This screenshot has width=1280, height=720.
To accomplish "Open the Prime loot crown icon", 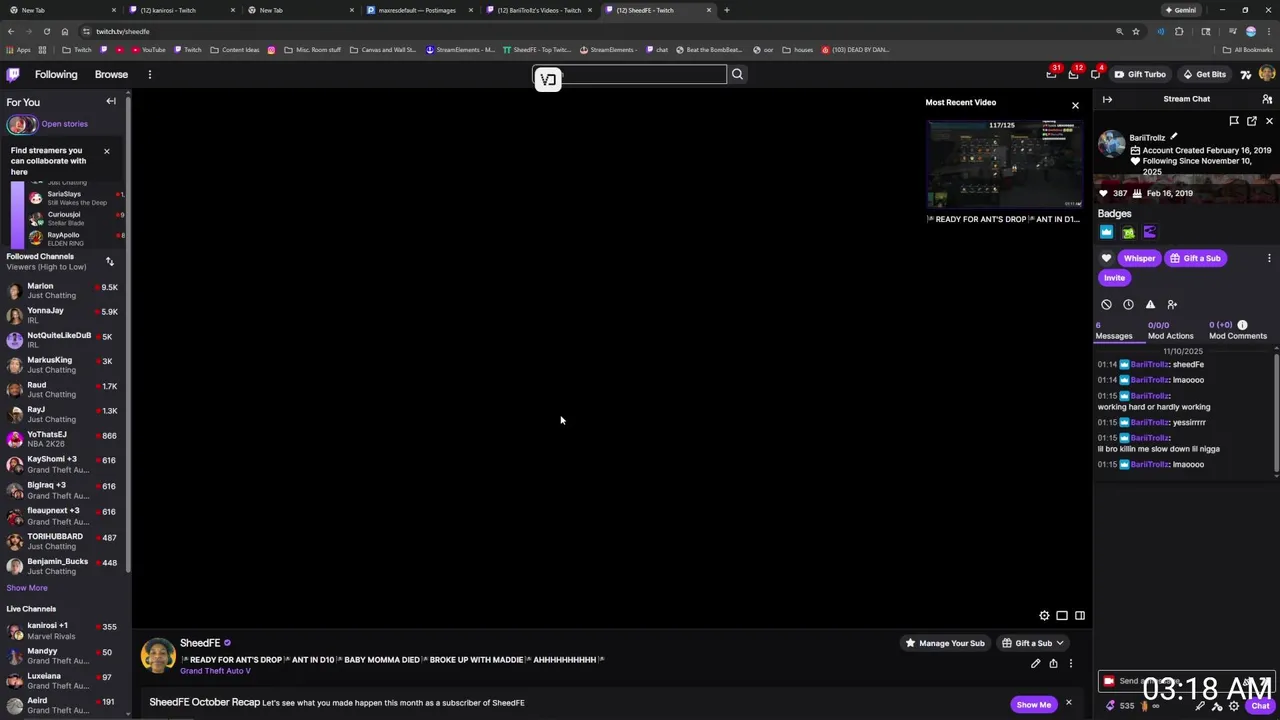I will click(x=1051, y=74).
